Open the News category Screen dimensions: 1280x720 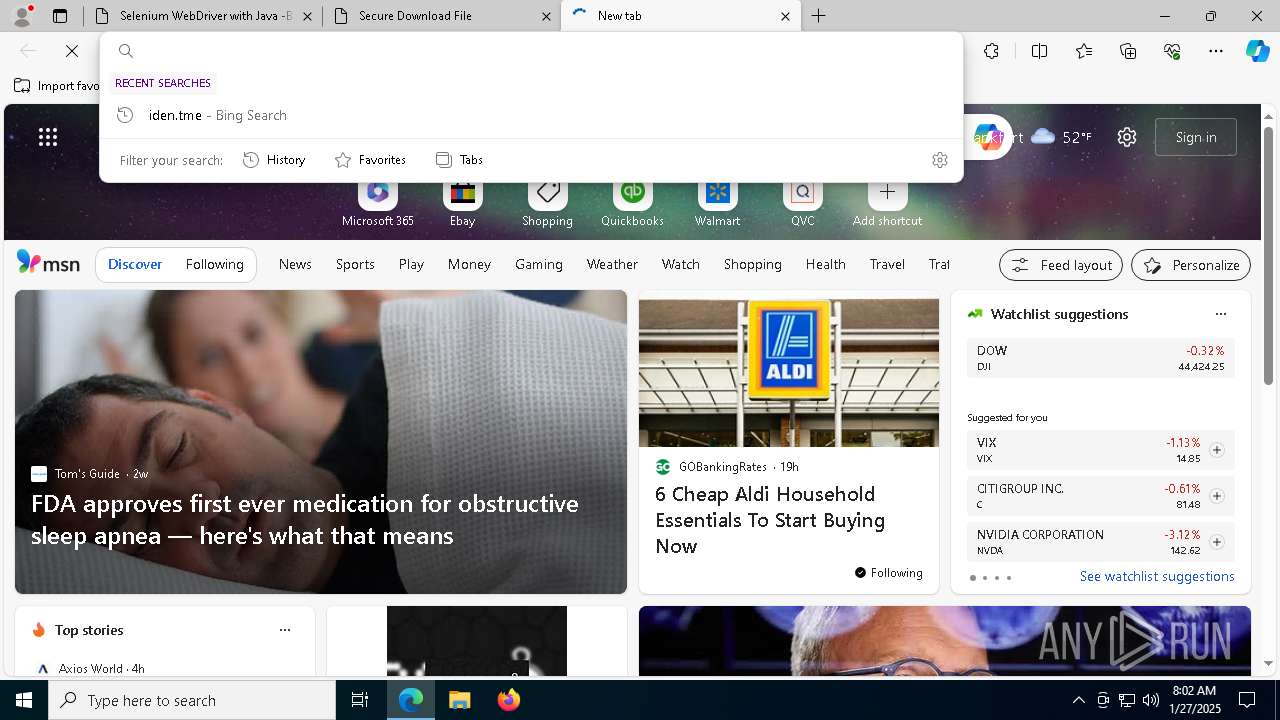pos(295,264)
